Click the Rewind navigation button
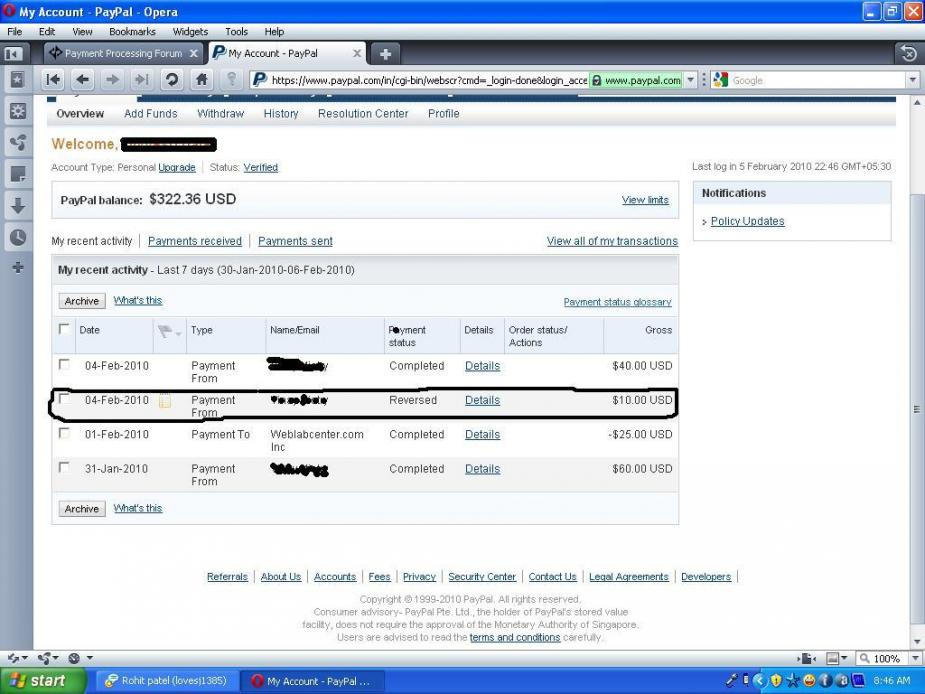Viewport: 925px width, 694px height. pyautogui.click(x=53, y=79)
